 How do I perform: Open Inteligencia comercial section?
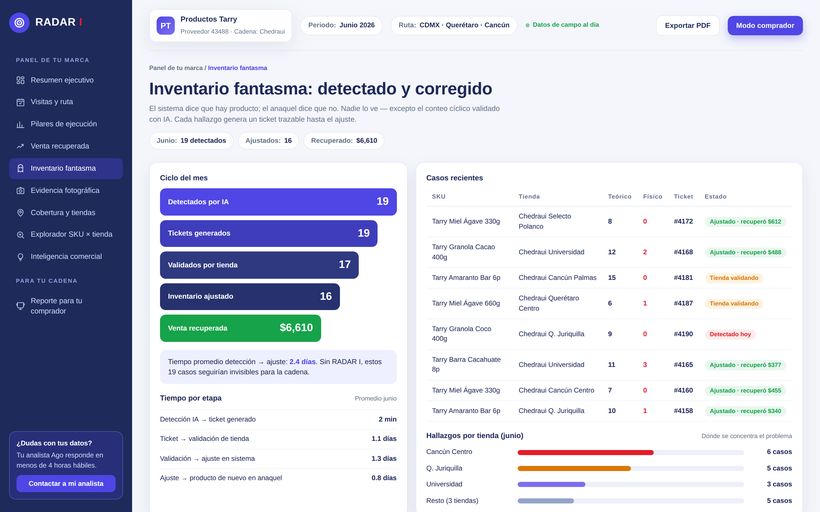click(x=66, y=256)
